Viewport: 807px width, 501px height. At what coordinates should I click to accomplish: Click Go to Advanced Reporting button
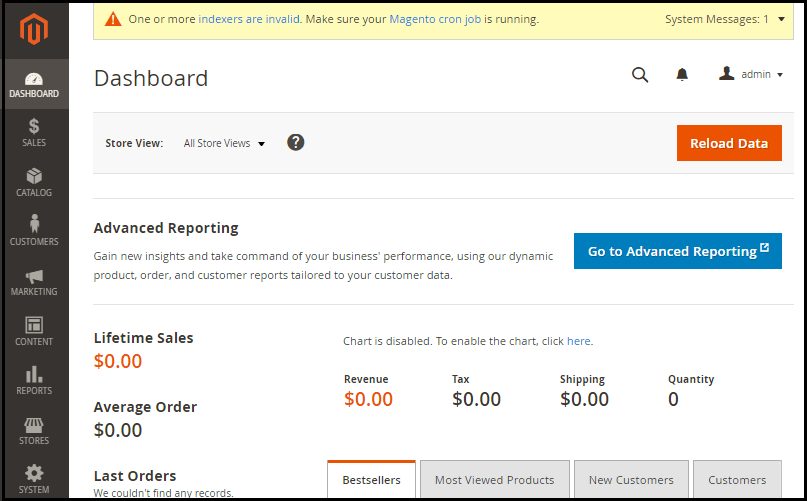pos(677,251)
